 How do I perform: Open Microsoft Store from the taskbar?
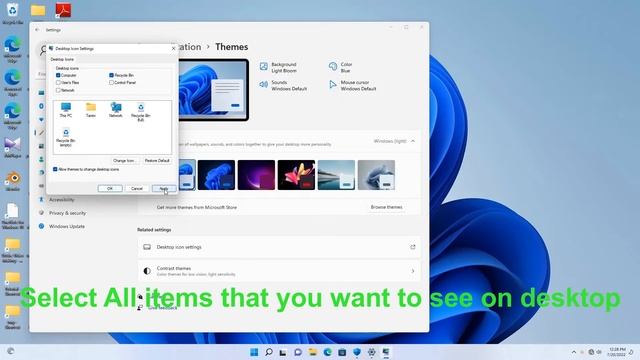click(x=342, y=352)
